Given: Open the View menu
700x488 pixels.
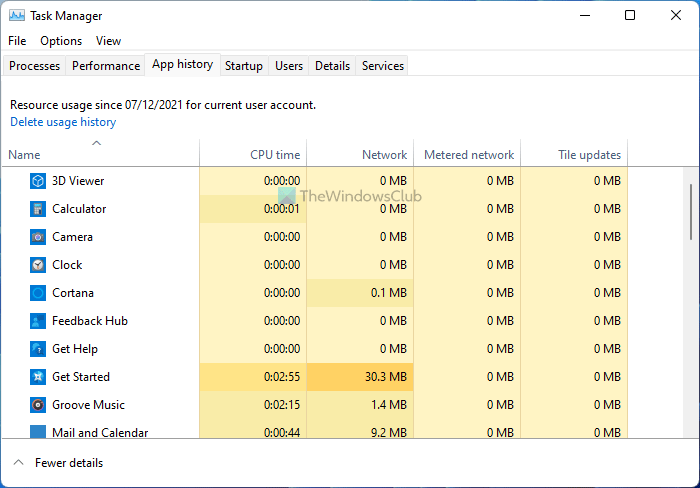Looking at the screenshot, I should 108,41.
